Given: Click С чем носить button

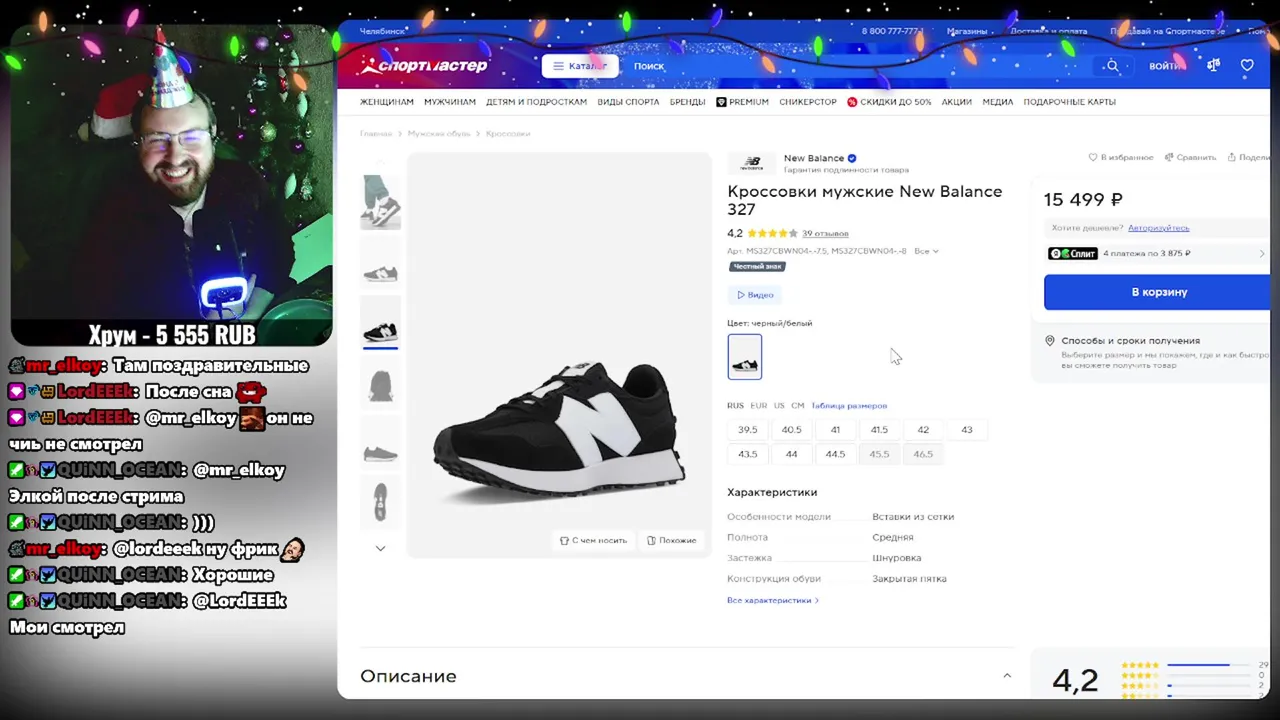Looking at the screenshot, I should [594, 540].
